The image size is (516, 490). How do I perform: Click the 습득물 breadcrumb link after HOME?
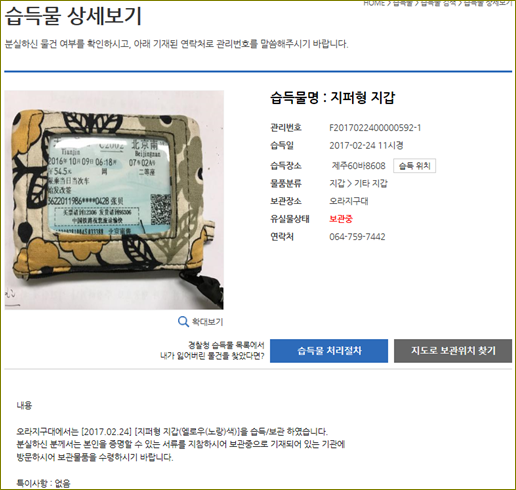pyautogui.click(x=403, y=3)
